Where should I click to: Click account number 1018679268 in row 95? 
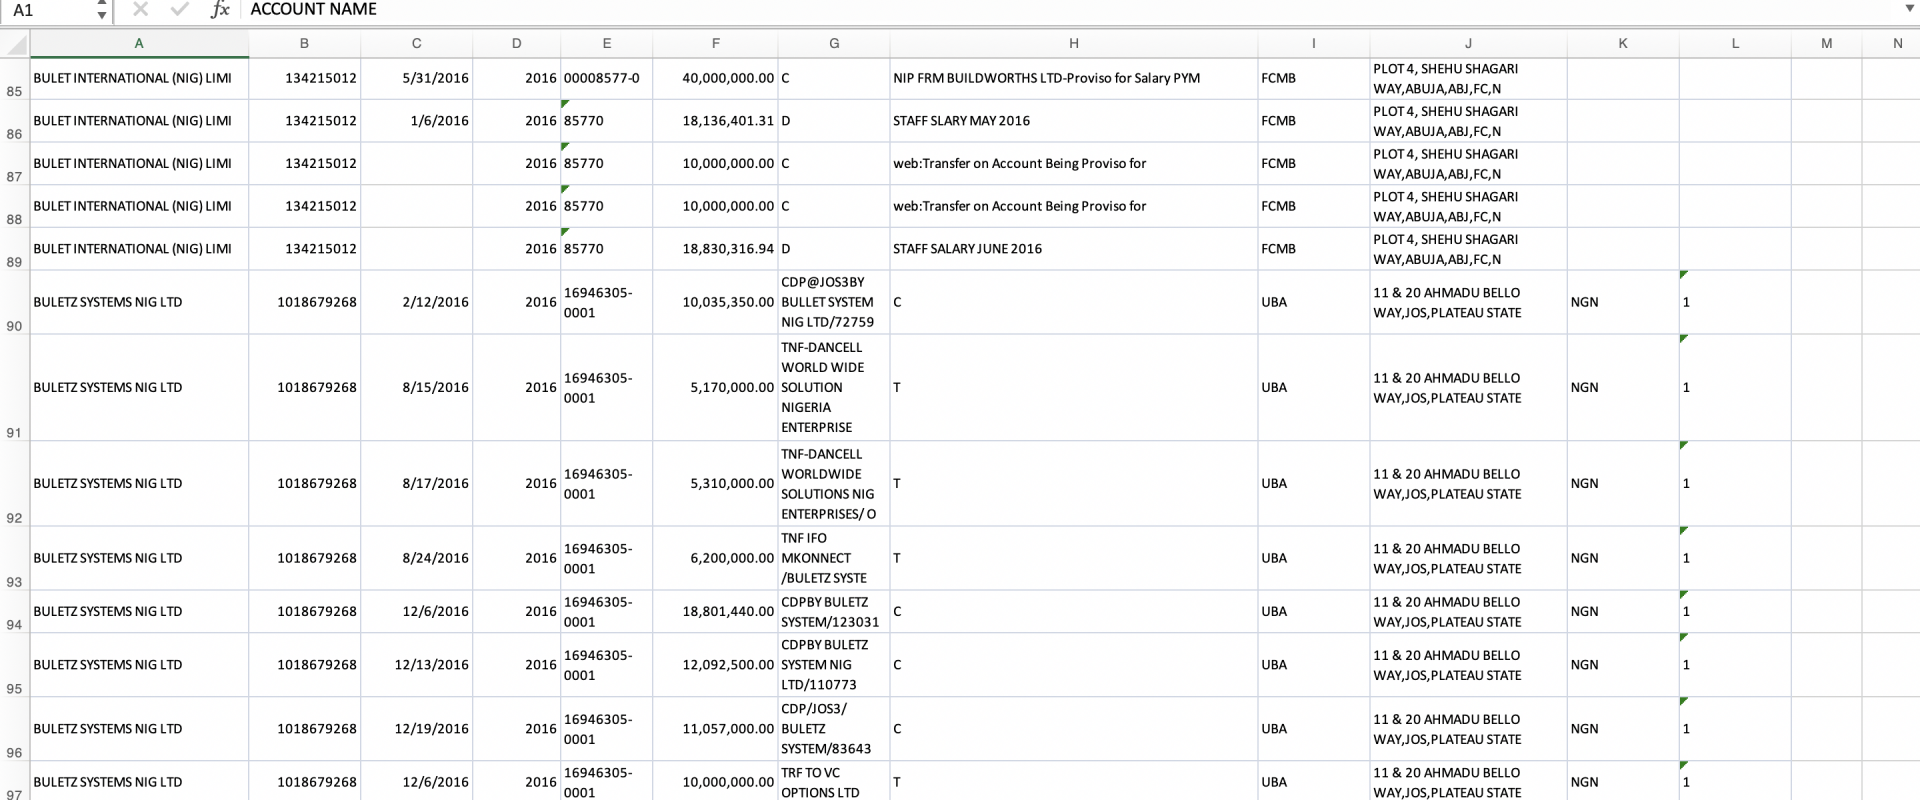coord(304,665)
